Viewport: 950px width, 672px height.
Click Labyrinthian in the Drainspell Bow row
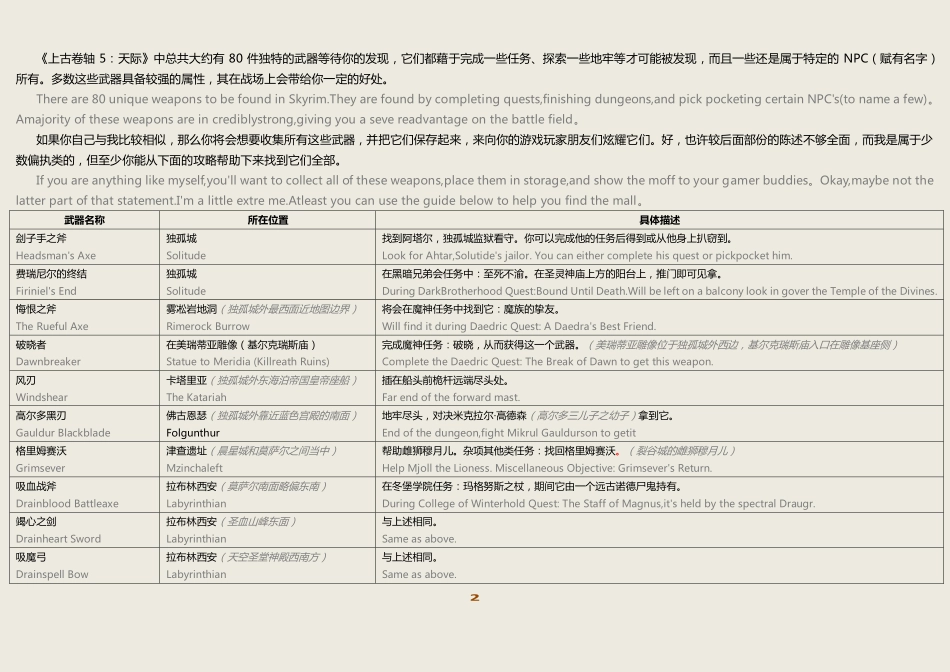tap(196, 574)
